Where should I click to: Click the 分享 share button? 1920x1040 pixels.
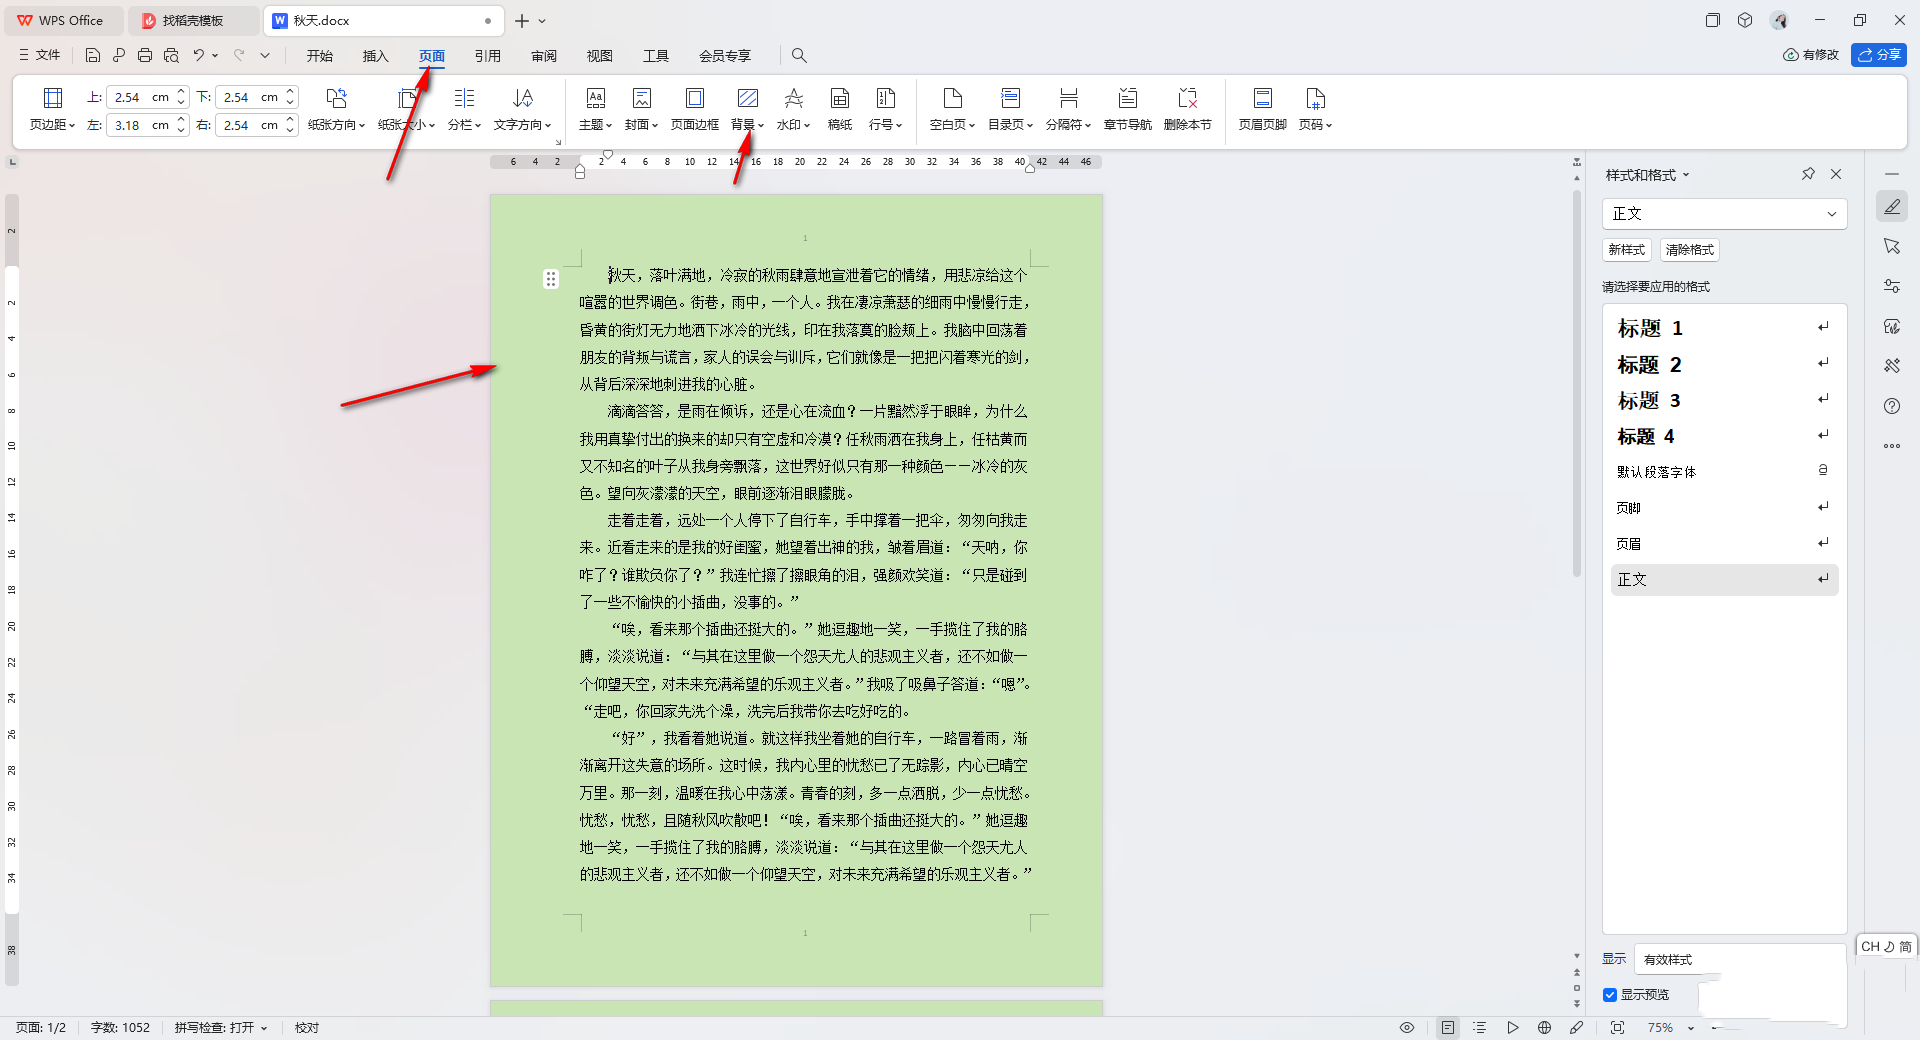coord(1879,55)
